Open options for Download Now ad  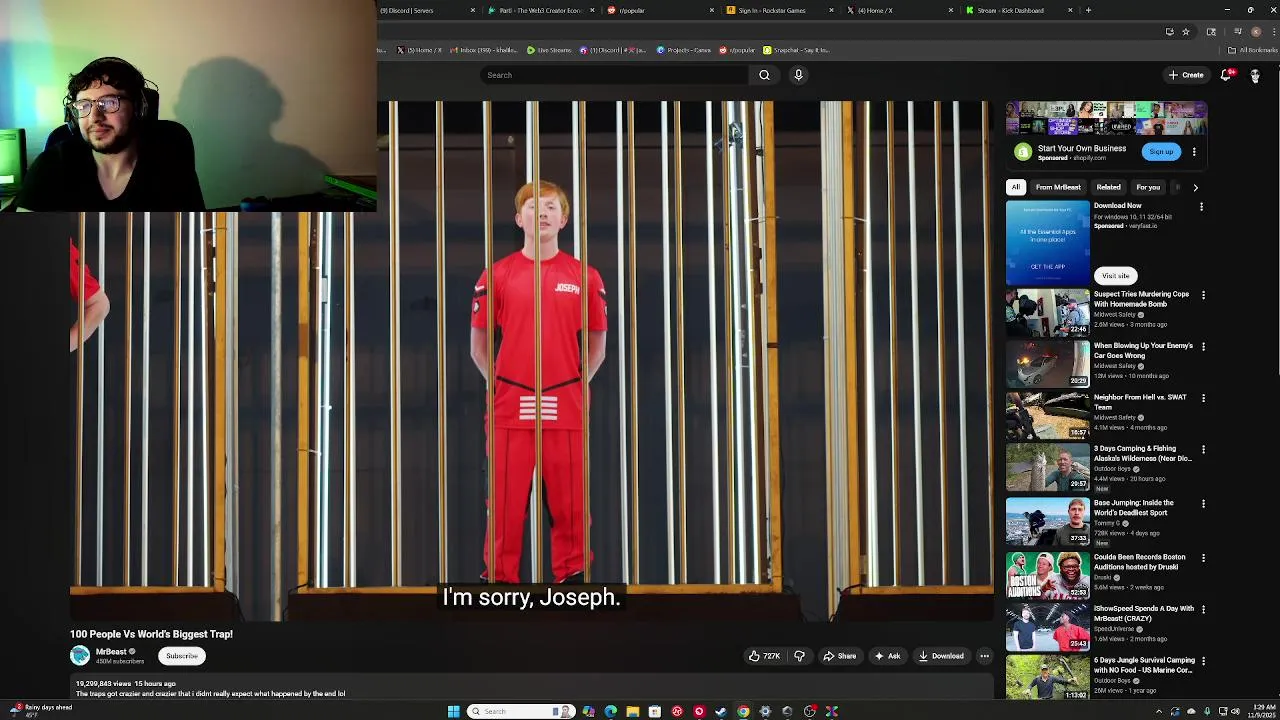[x=1201, y=207]
